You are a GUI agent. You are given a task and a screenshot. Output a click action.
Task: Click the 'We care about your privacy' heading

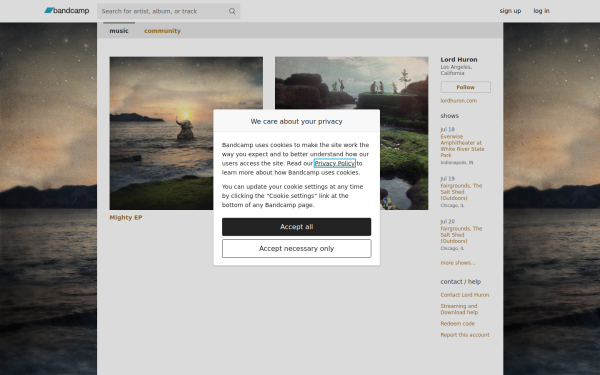point(297,121)
